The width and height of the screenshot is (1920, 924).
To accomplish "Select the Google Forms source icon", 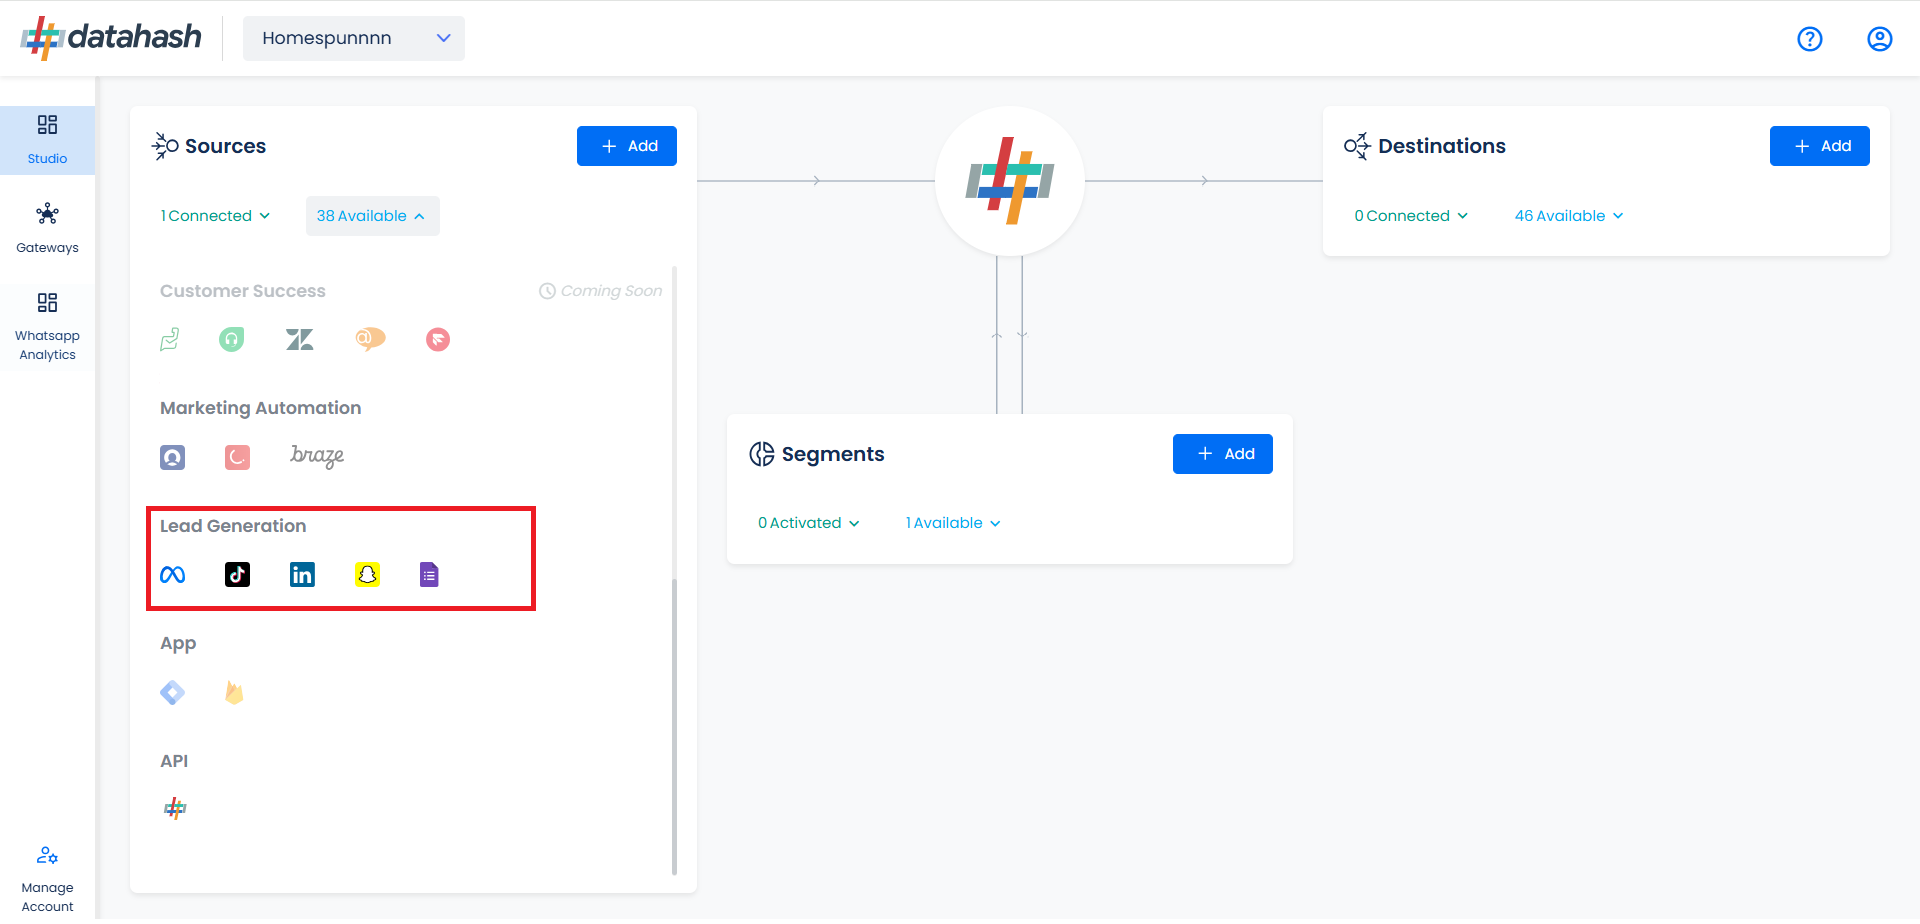I will pyautogui.click(x=429, y=575).
